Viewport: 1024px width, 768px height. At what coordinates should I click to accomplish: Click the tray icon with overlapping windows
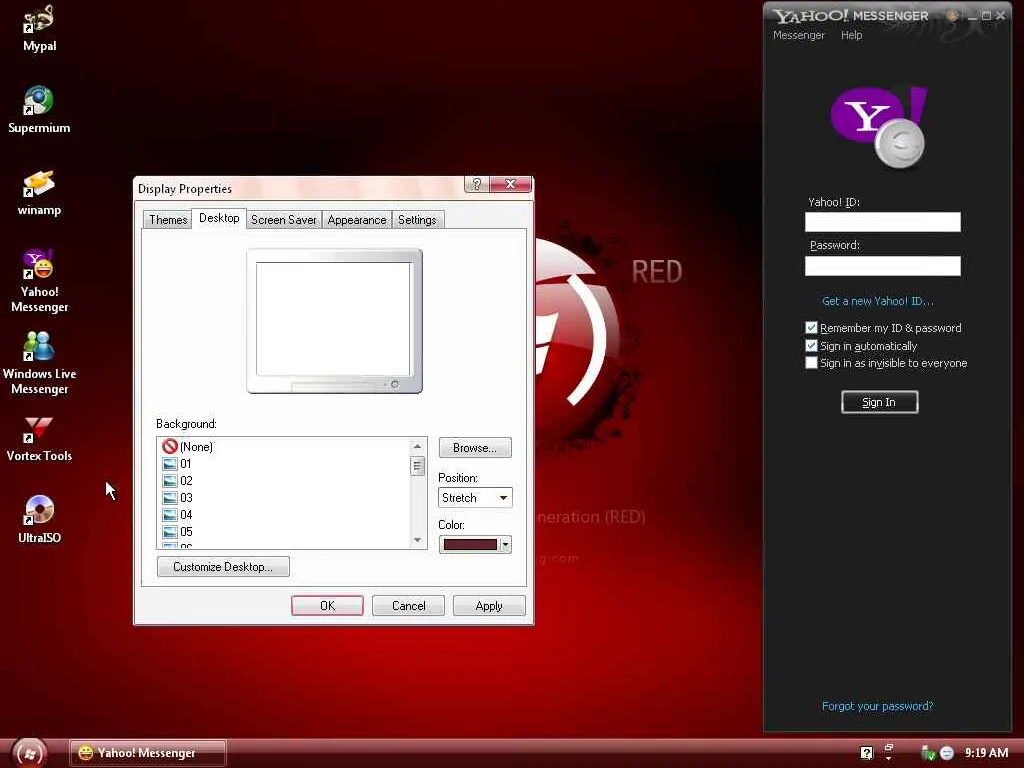pyautogui.click(x=889, y=750)
